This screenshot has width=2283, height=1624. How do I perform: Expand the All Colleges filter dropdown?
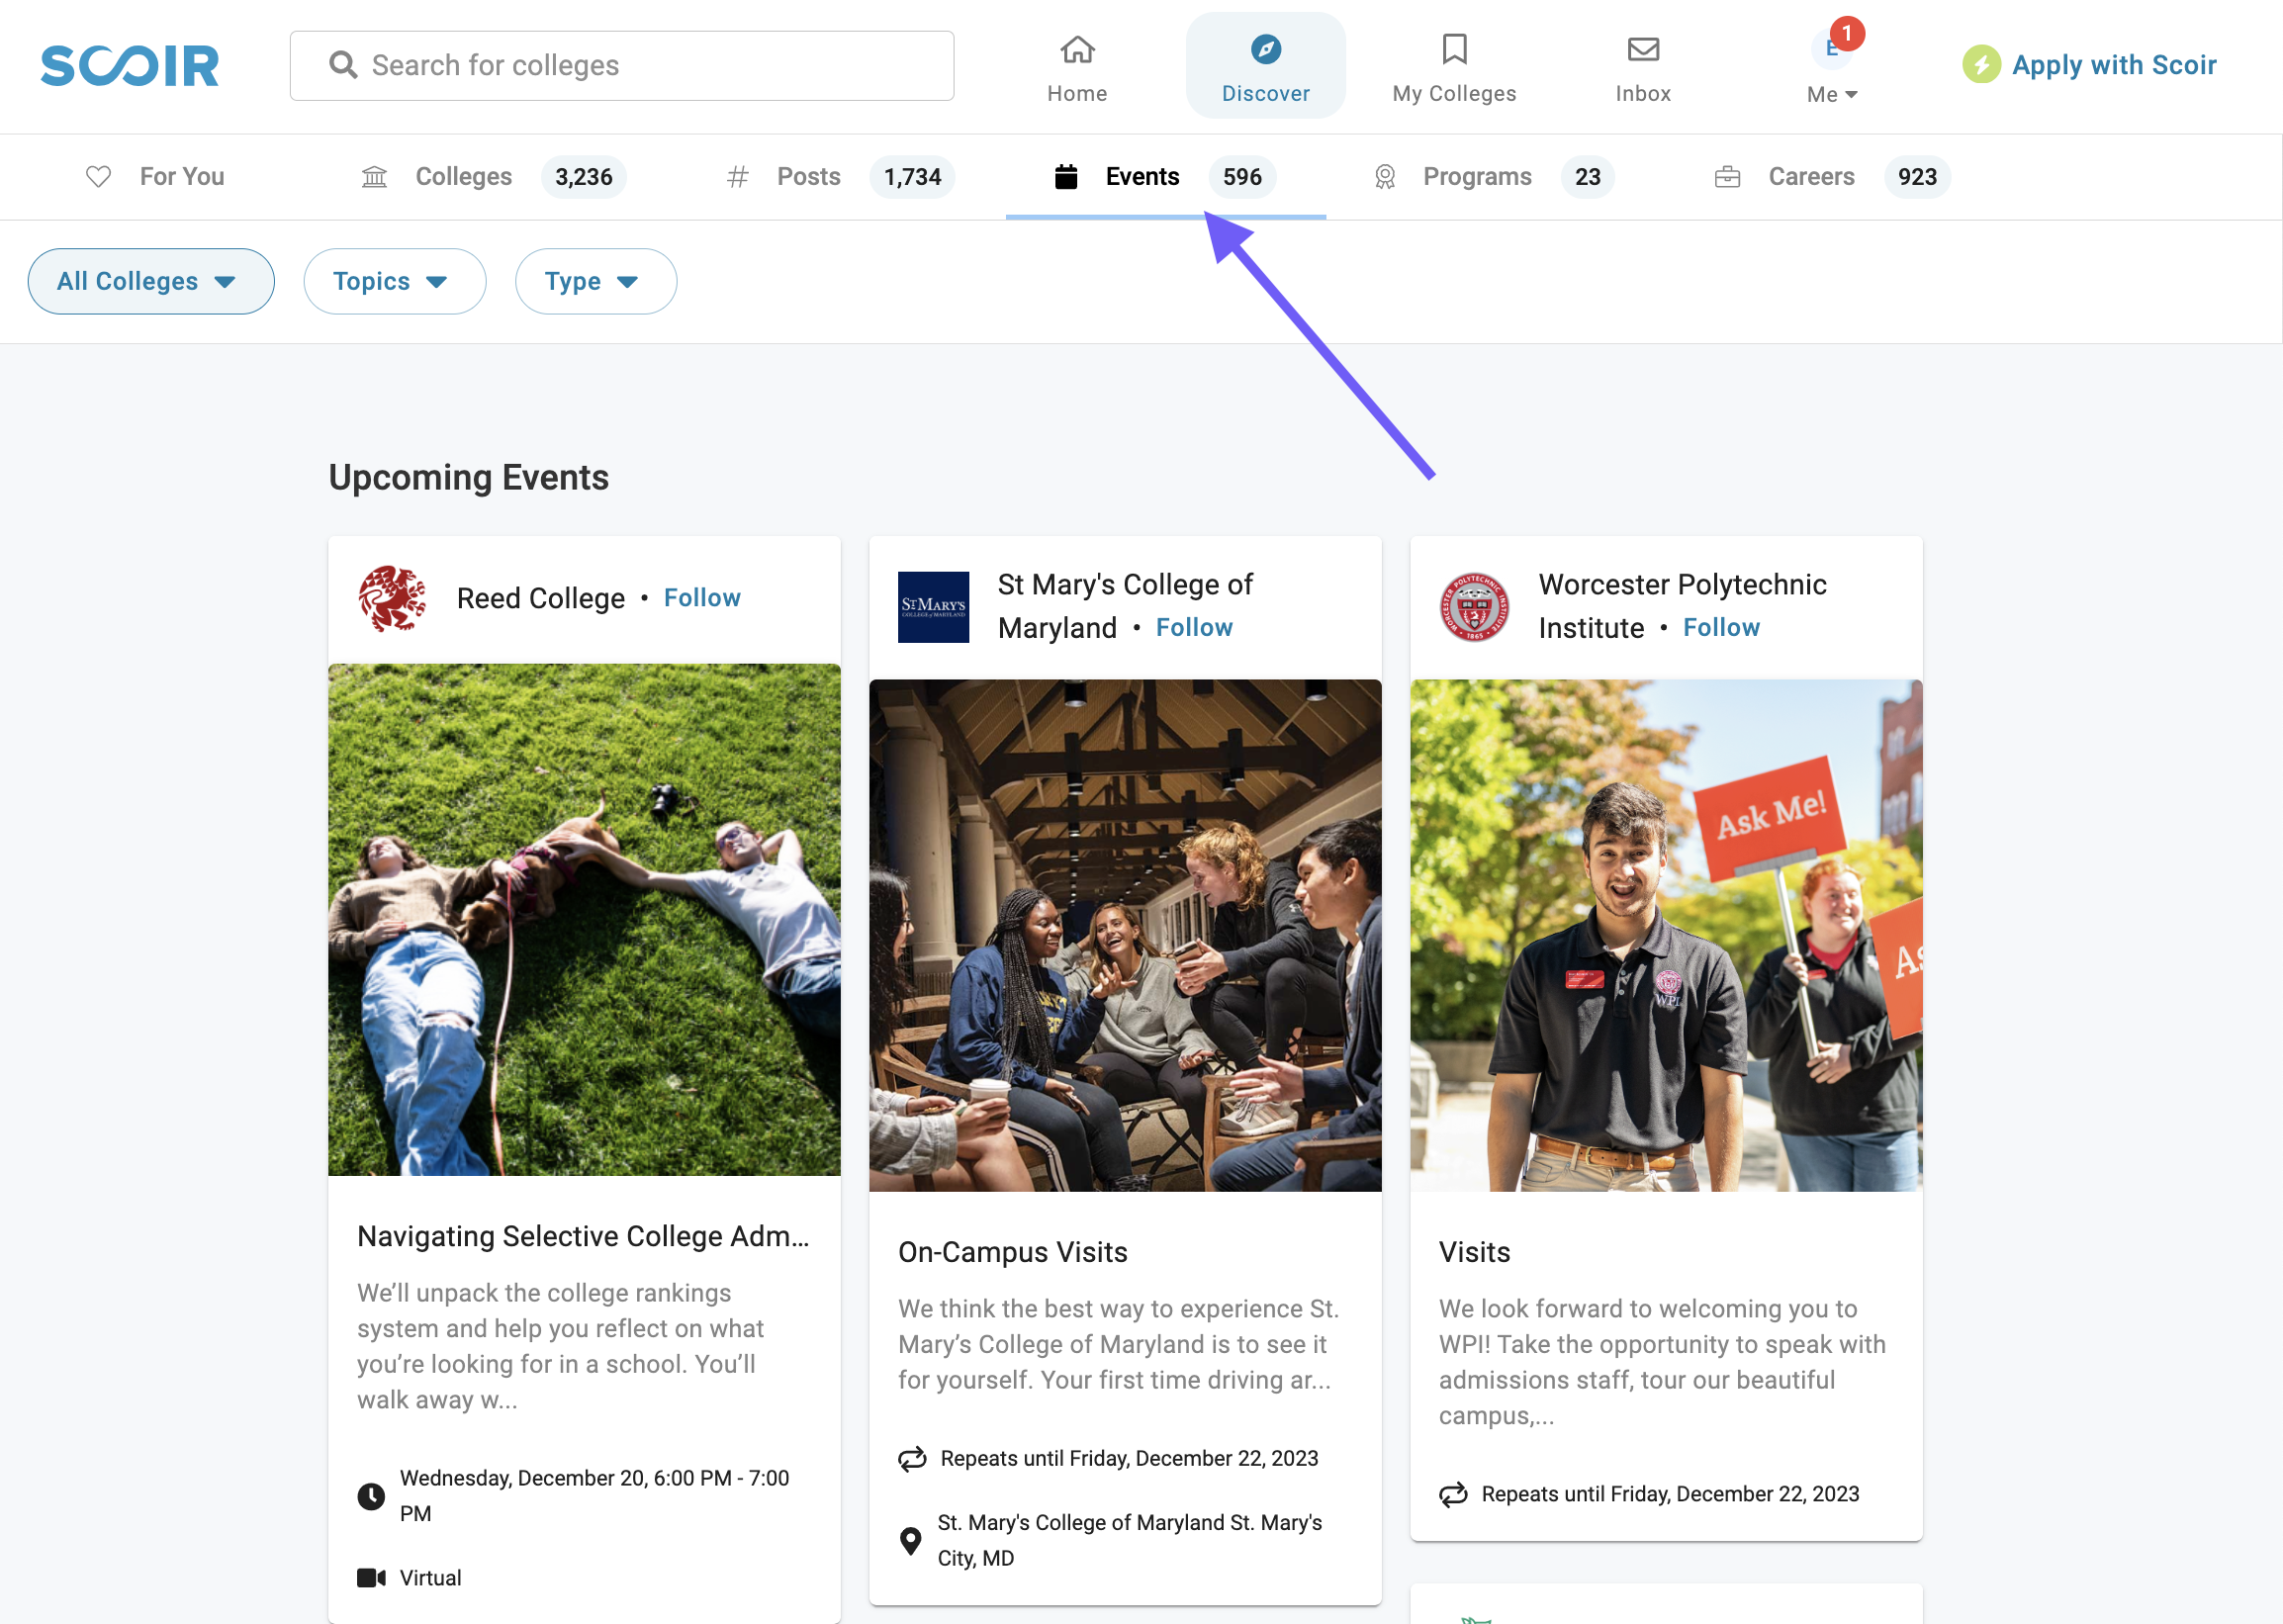click(151, 281)
